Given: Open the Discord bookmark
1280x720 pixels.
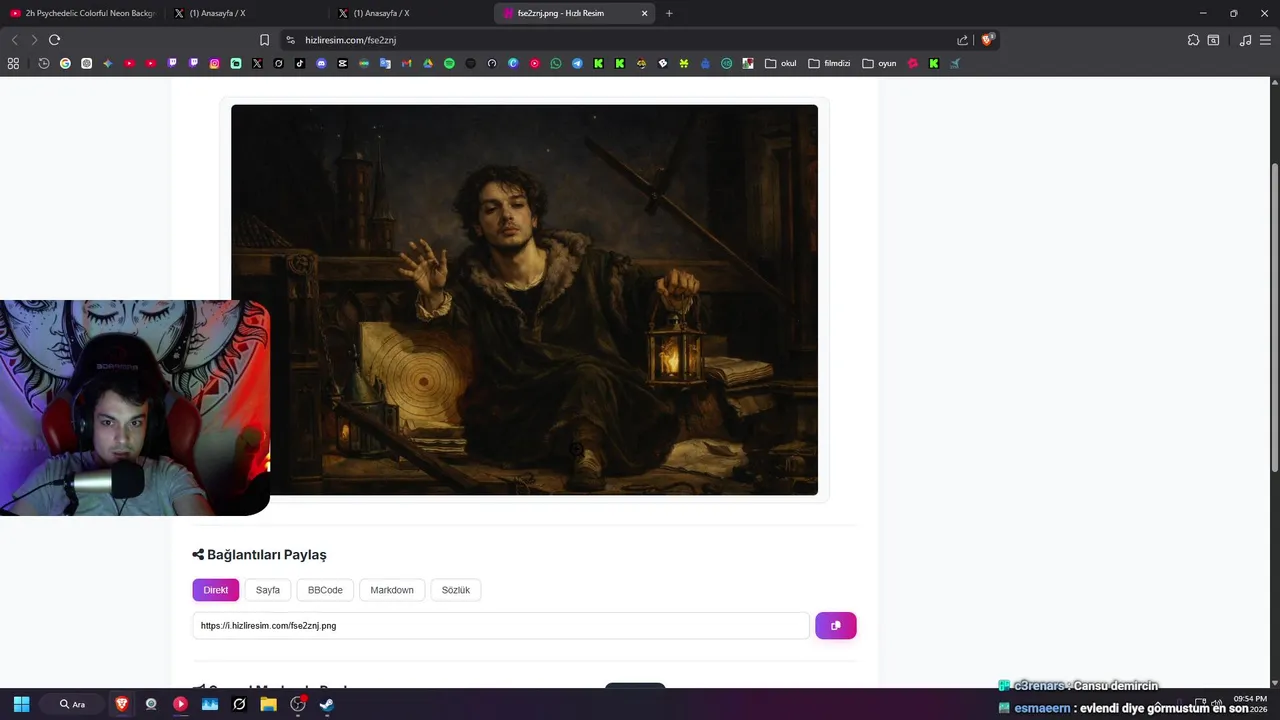Looking at the screenshot, I should coord(321,63).
